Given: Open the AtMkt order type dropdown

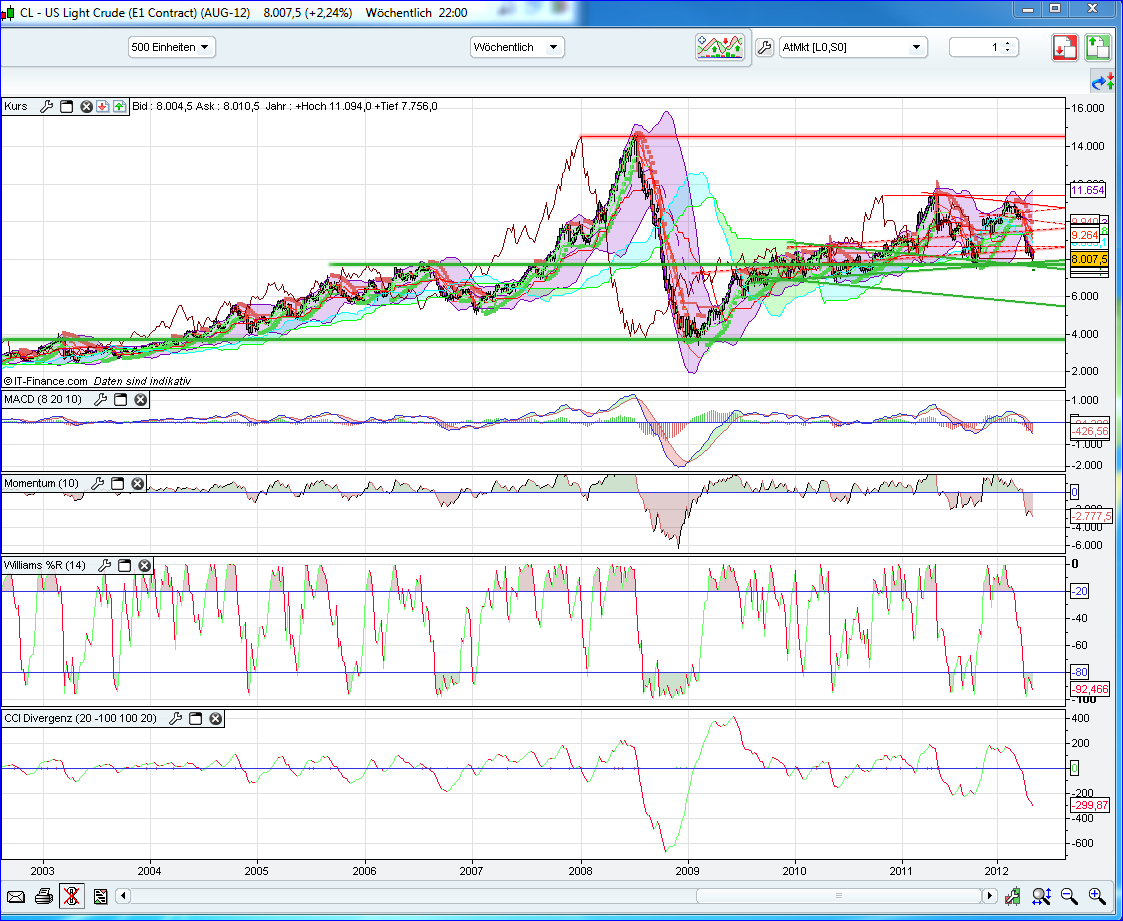Looking at the screenshot, I should point(853,47).
